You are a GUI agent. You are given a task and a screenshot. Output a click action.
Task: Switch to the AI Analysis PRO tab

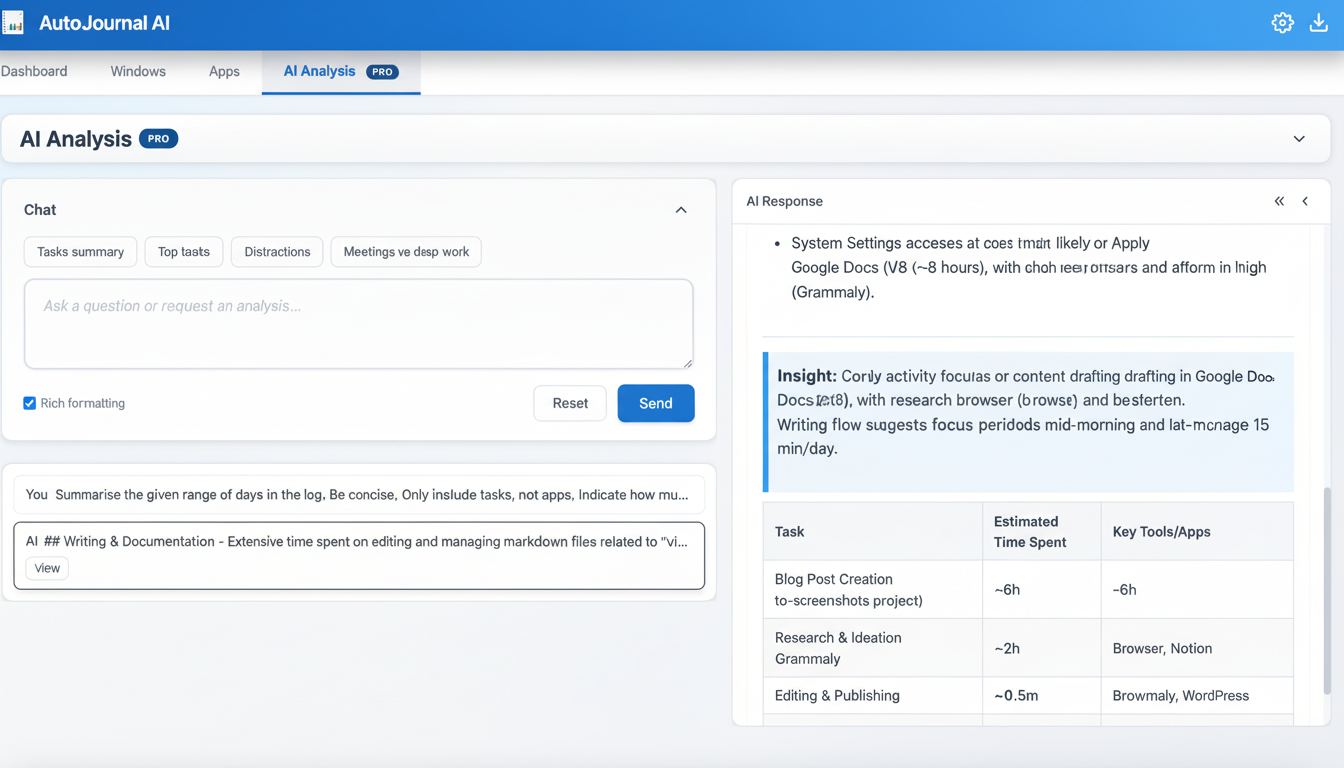[318, 71]
